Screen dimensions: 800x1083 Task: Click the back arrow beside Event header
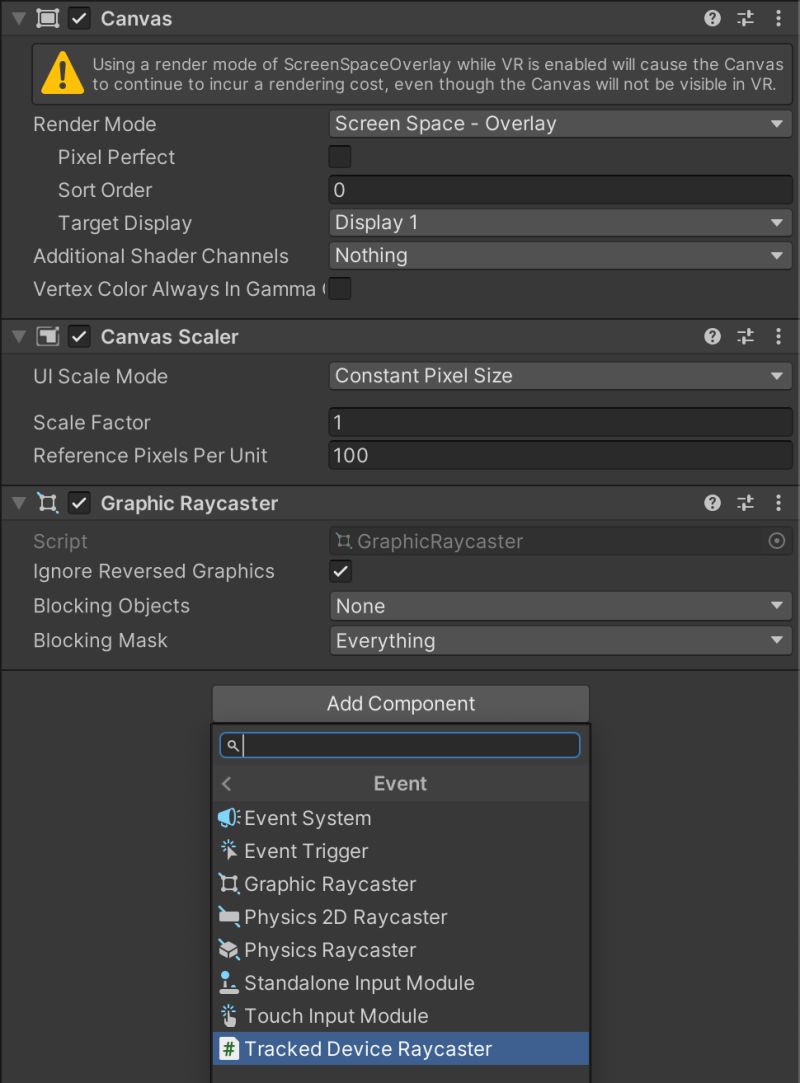click(226, 784)
